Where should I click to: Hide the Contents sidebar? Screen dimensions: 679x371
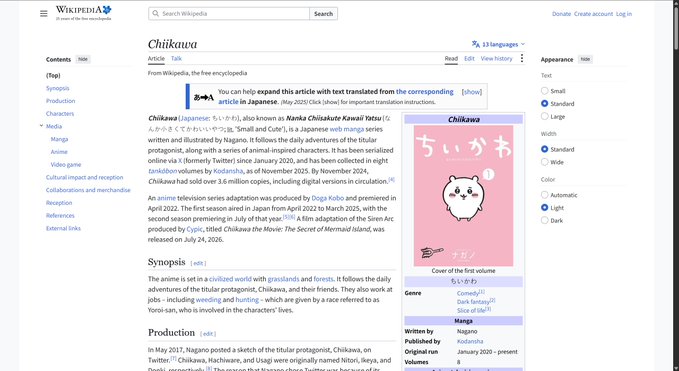pos(83,59)
